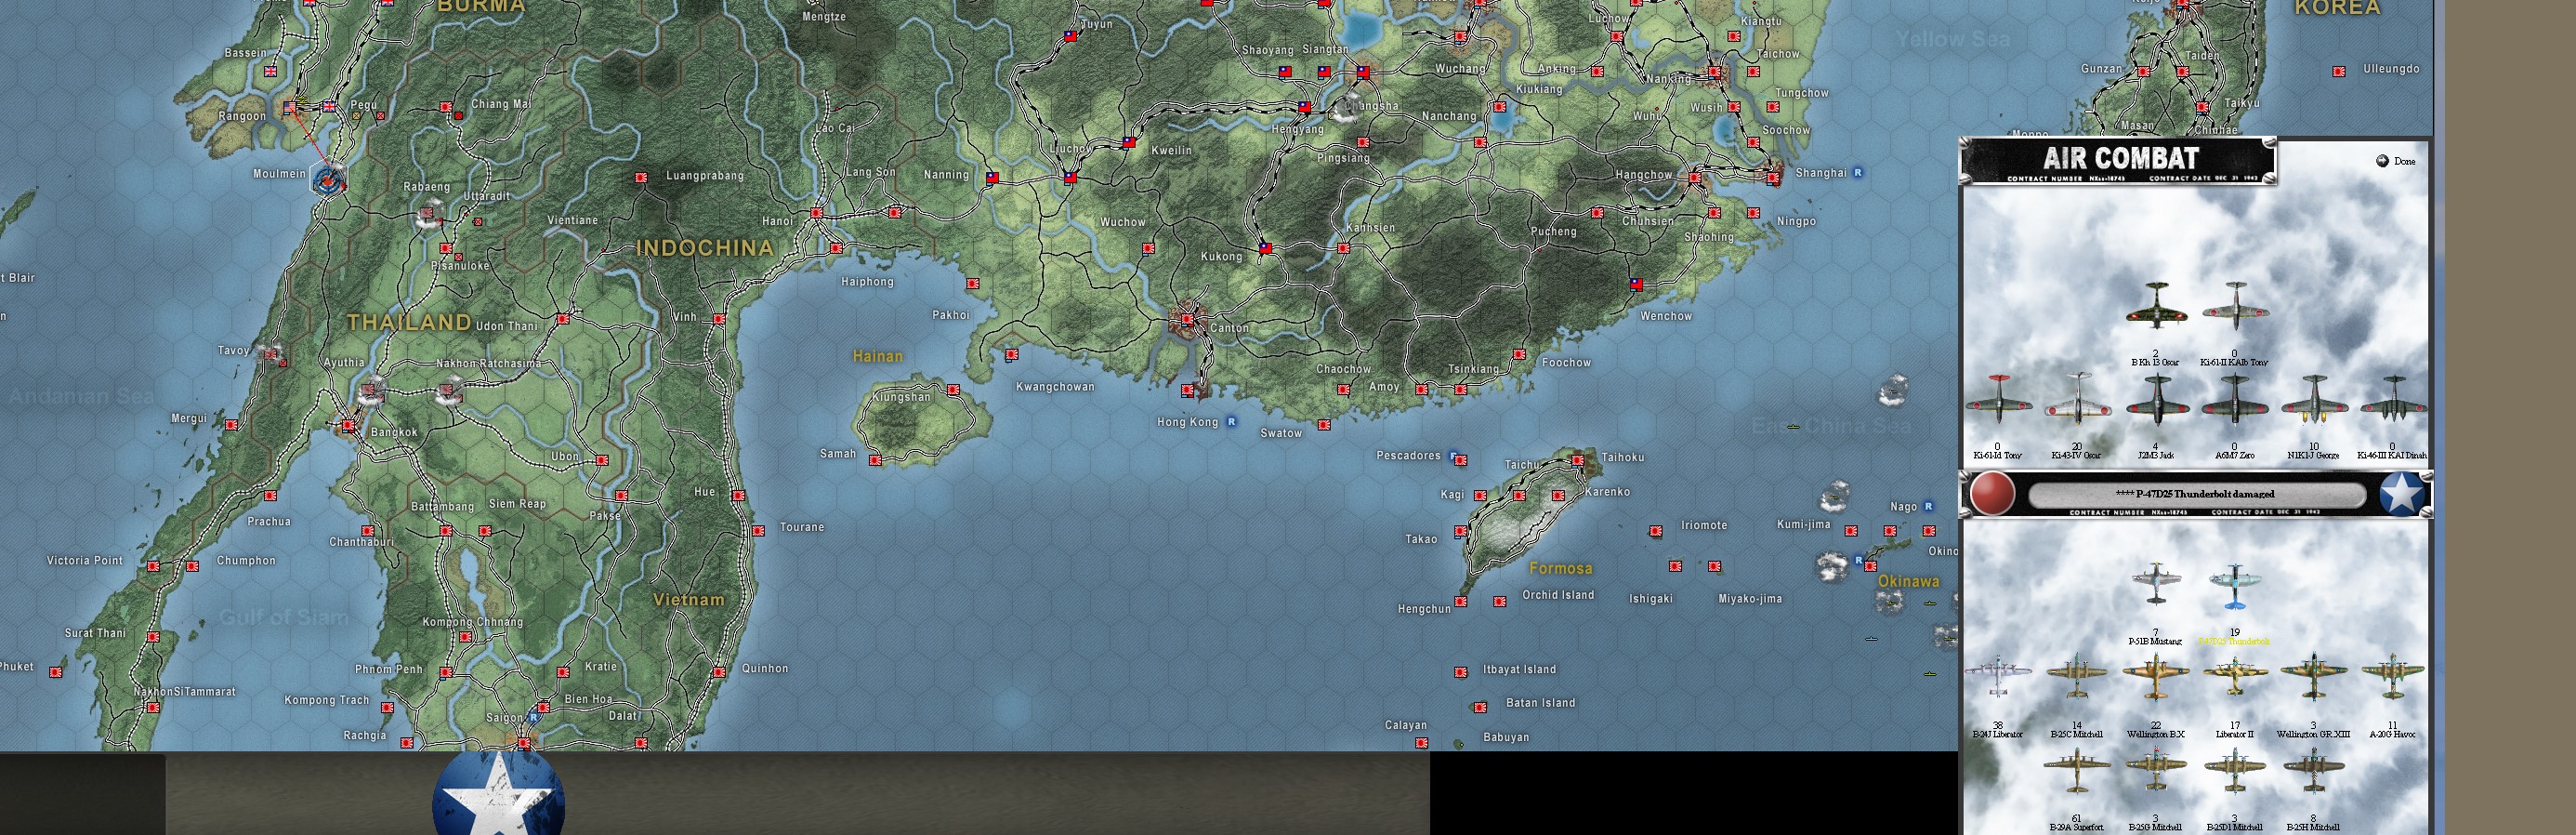Viewport: 2576px width, 835px height.
Task: Click the Japanese base marker at Hanoi
Action: click(817, 213)
